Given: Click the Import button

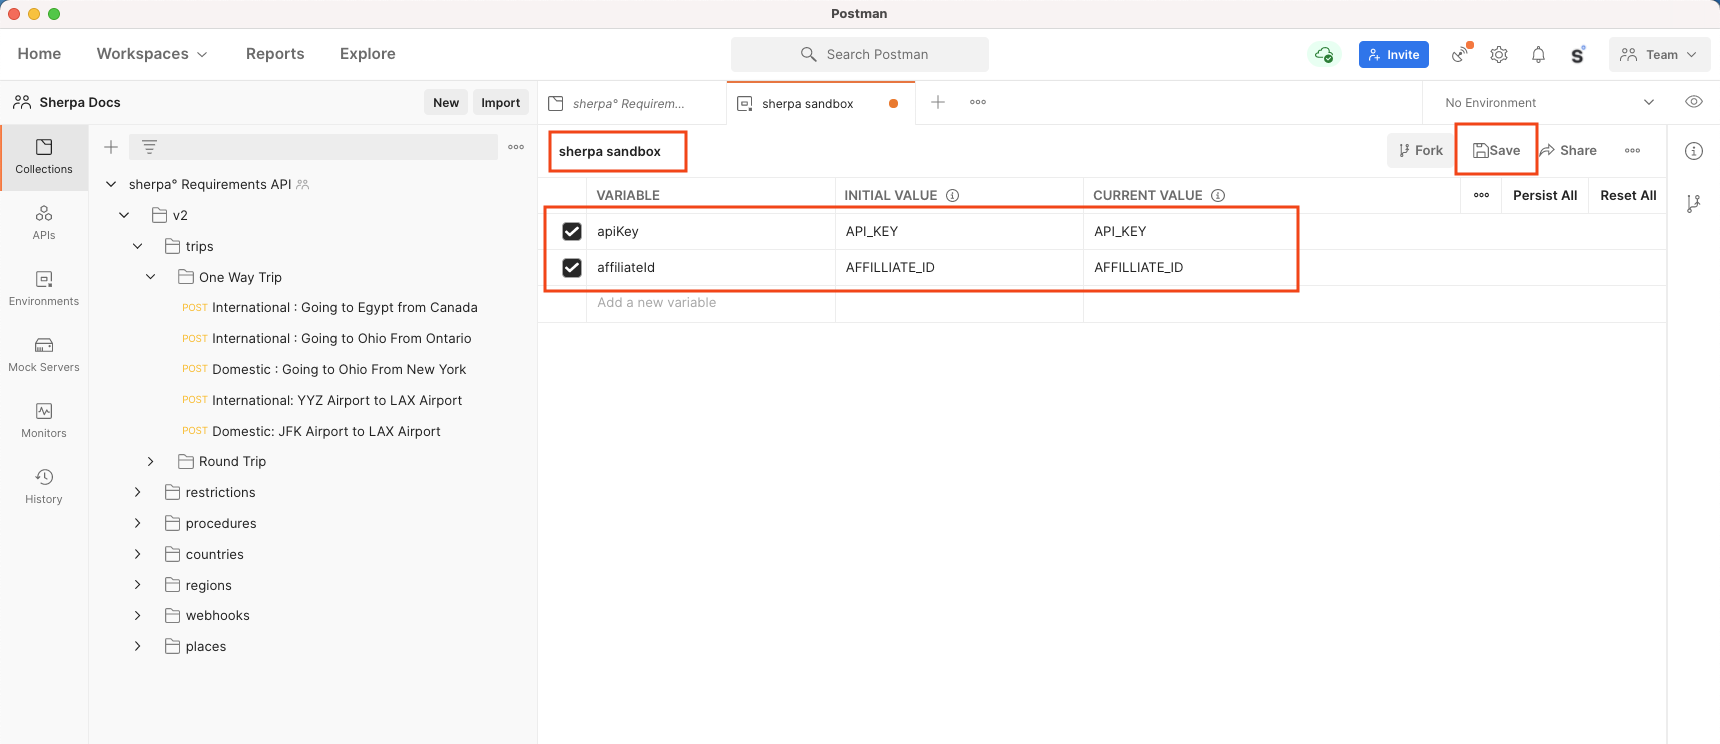Looking at the screenshot, I should click(500, 102).
